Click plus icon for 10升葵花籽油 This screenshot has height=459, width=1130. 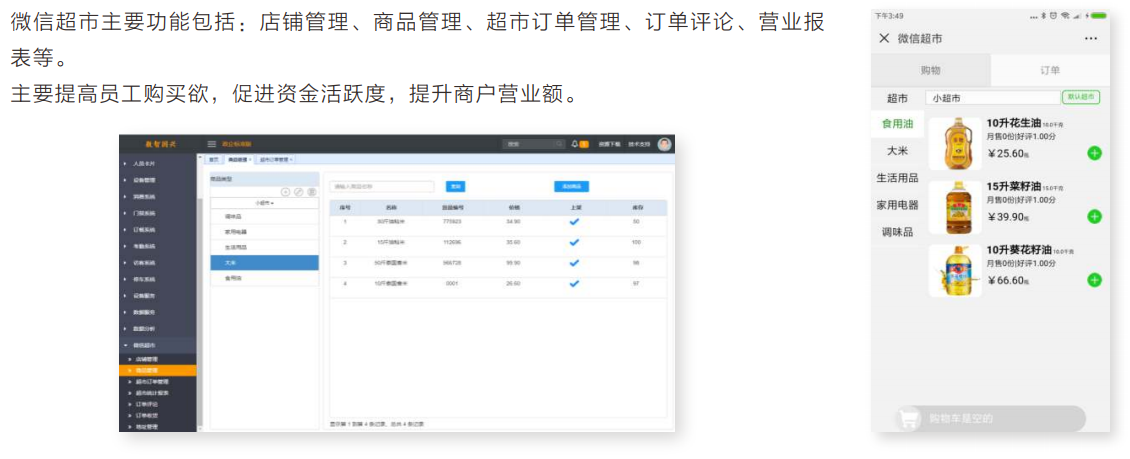[x=1094, y=280]
